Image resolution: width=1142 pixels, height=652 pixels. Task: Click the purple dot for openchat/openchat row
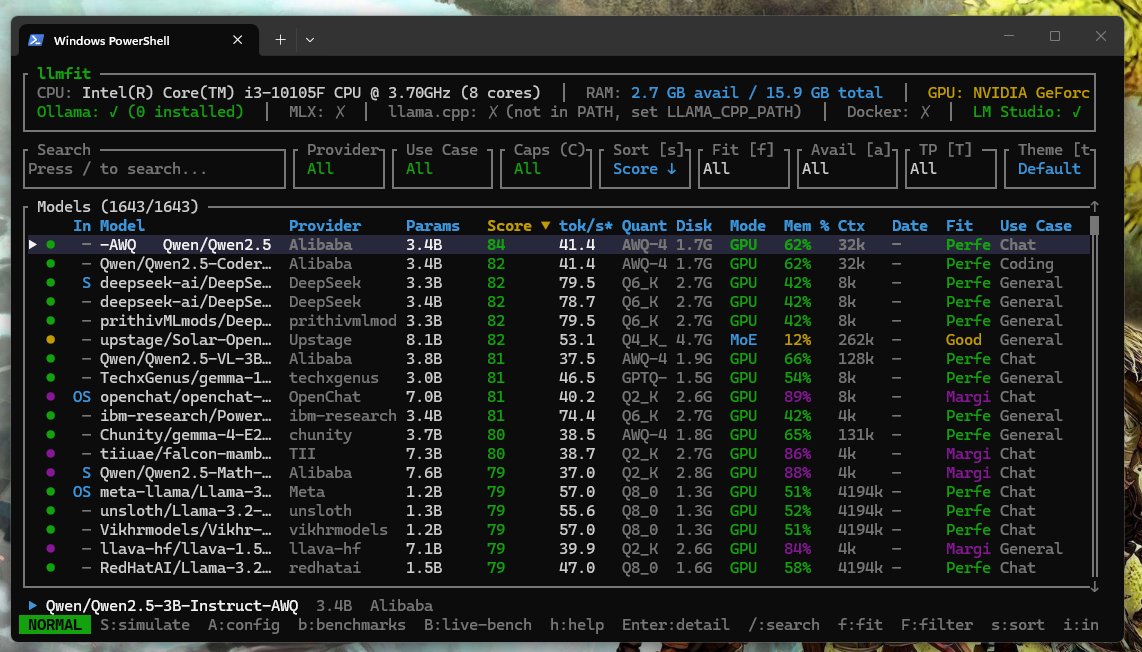point(50,396)
